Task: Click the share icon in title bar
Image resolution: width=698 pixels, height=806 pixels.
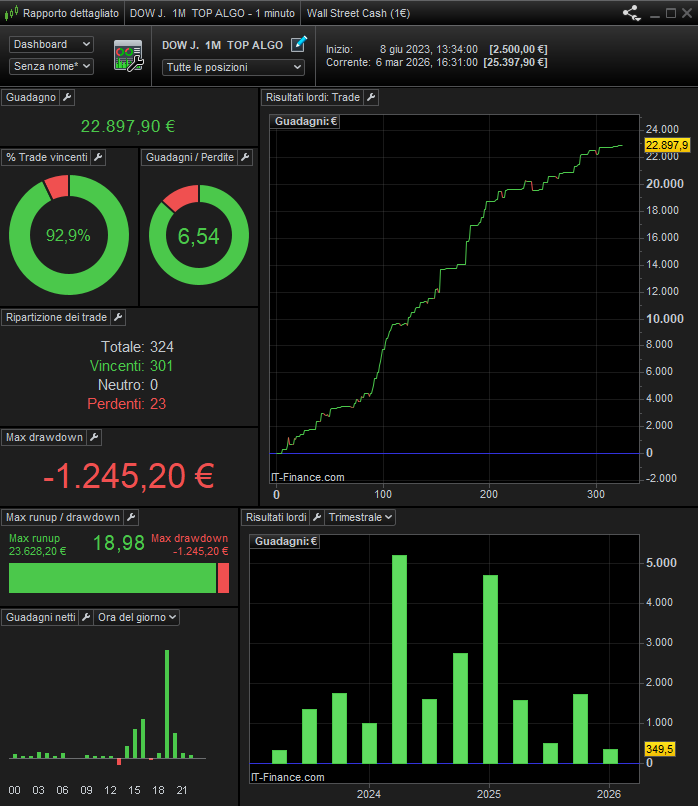Action: (631, 14)
